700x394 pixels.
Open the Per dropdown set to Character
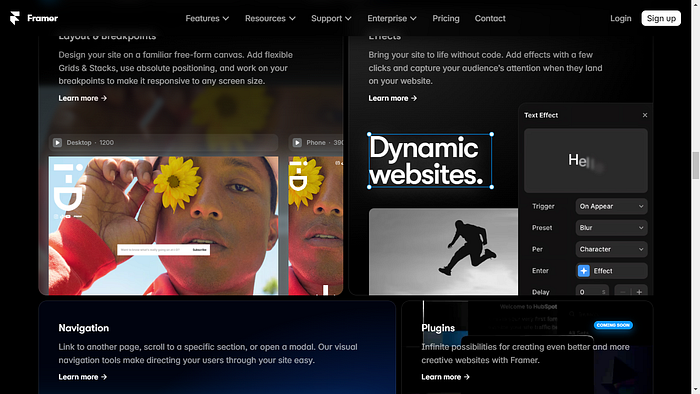click(x=611, y=249)
